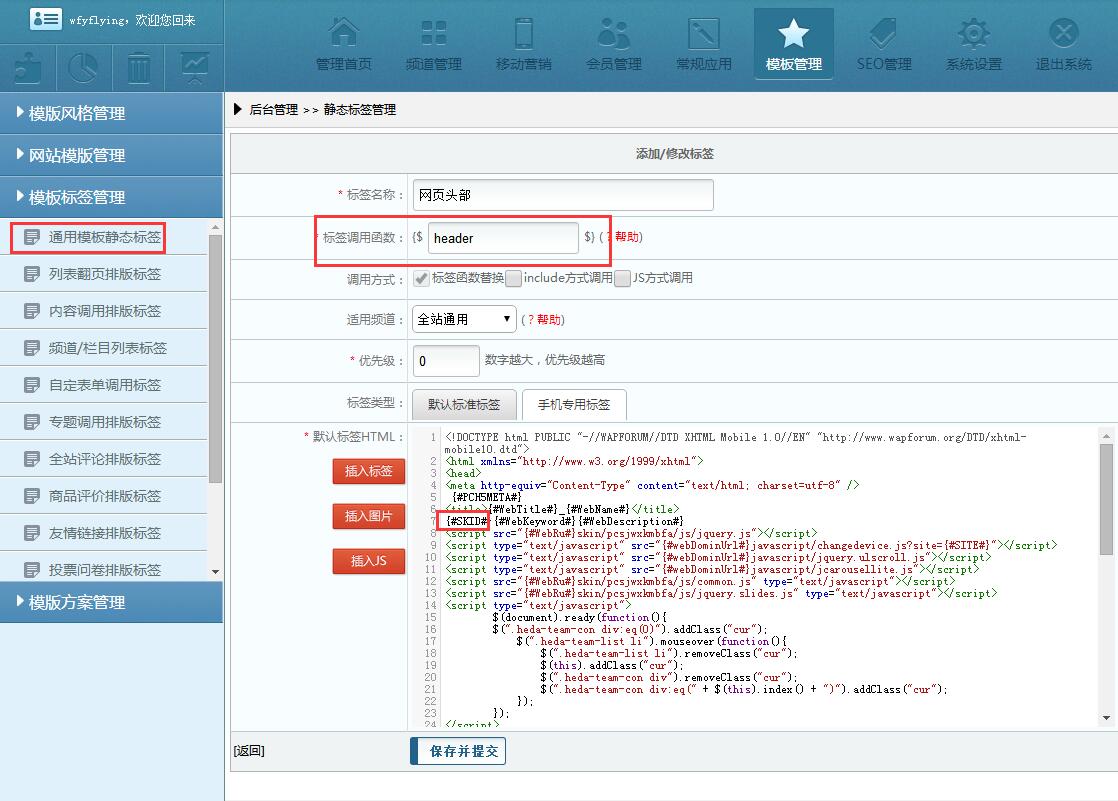Toggle the 标签函数替换 checkbox
Screen dimensions: 1118x801
point(421,279)
